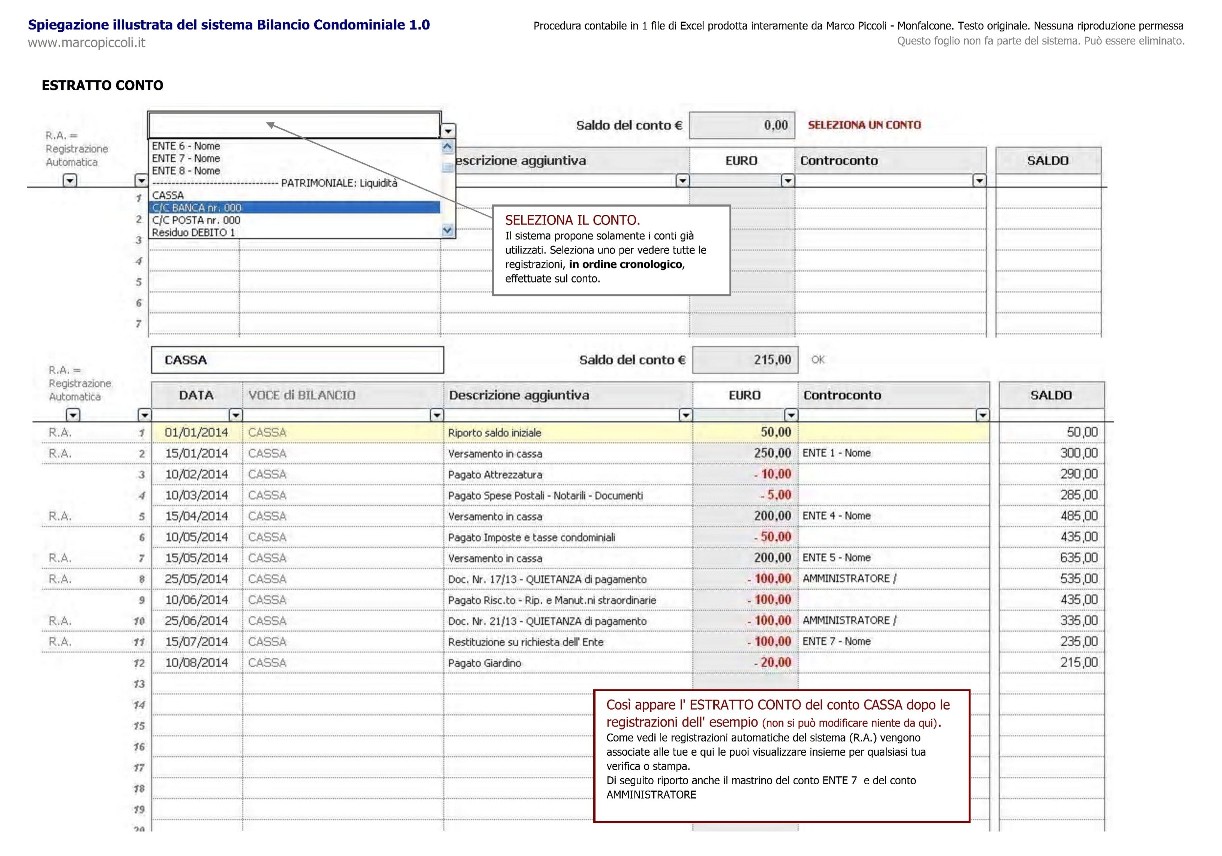The width and height of the screenshot is (1222, 856).
Task: Click the CASSA account name field above the lower table
Action: click(x=297, y=360)
